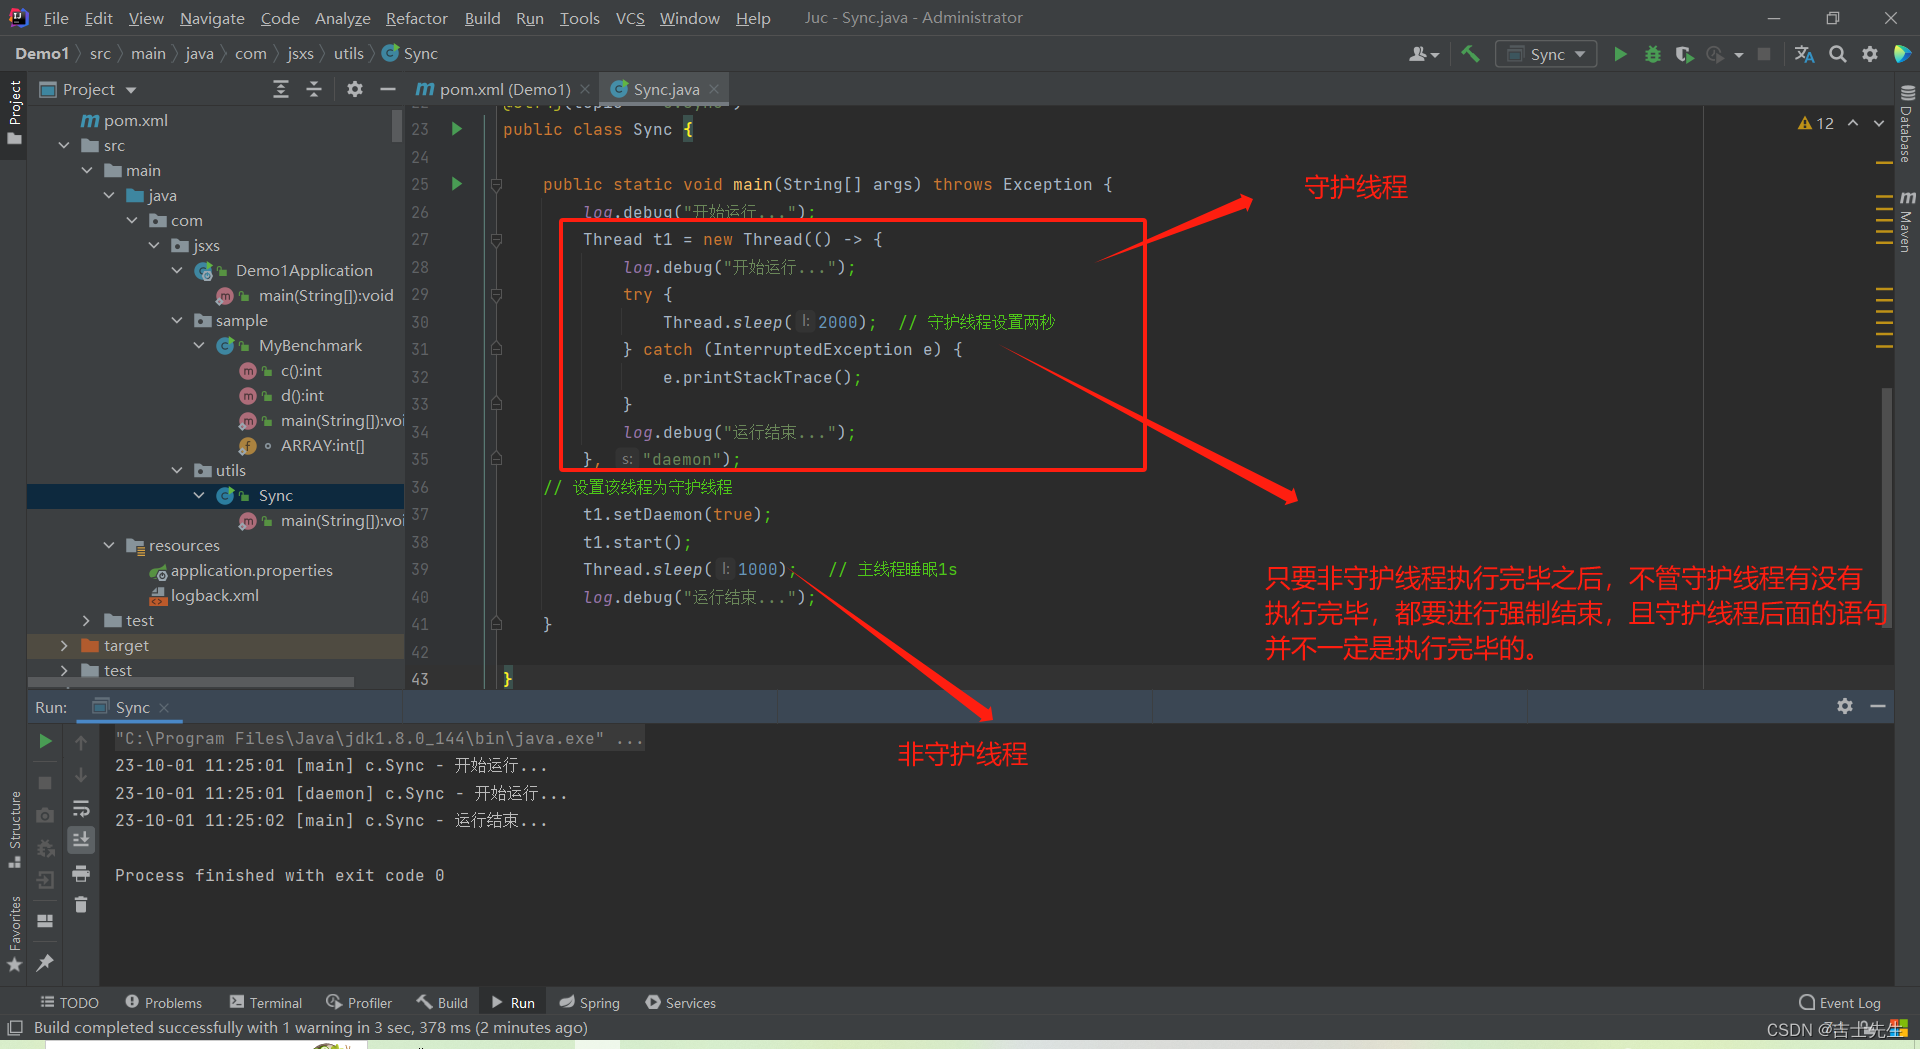Hide the Project tool window
Screen dimensions: 1920x1049
pyautogui.click(x=388, y=90)
